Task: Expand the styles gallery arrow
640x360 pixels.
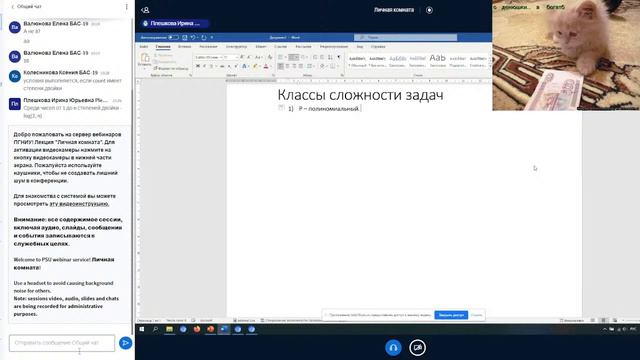Action: (x=490, y=66)
